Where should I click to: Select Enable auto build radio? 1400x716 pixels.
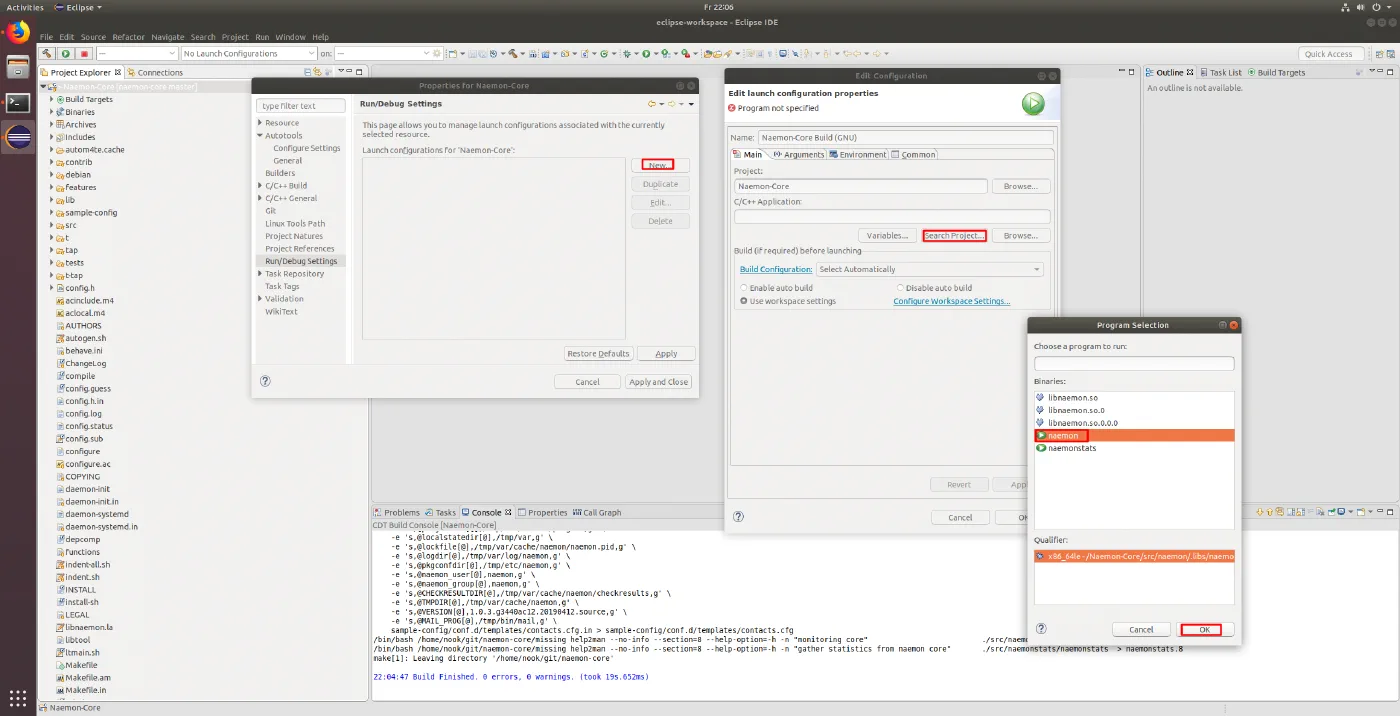(x=744, y=288)
